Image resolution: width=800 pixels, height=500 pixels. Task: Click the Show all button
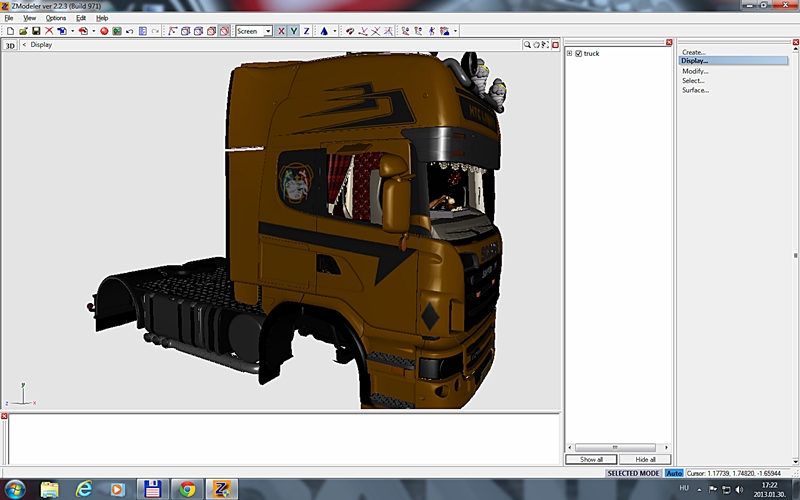[591, 459]
